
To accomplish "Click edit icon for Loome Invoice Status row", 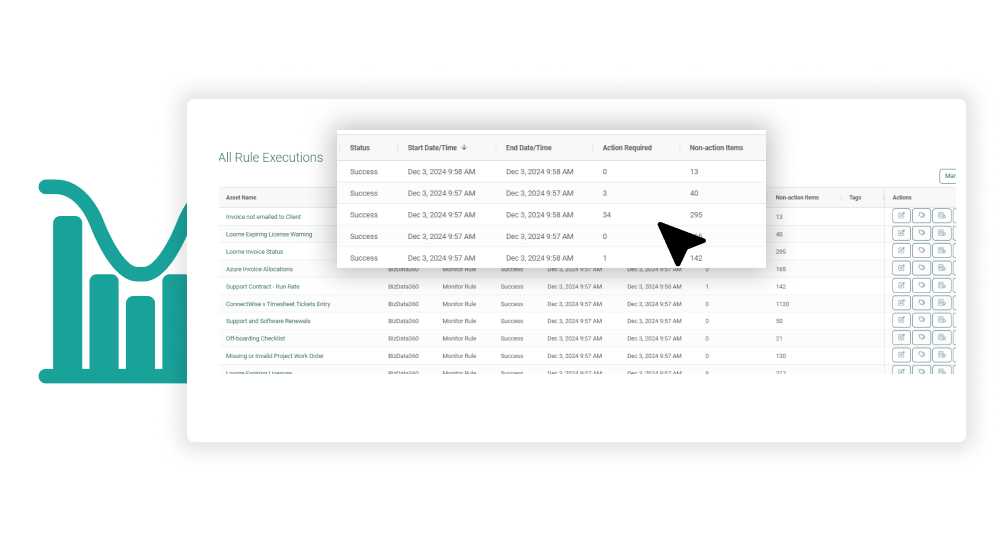I will [901, 251].
